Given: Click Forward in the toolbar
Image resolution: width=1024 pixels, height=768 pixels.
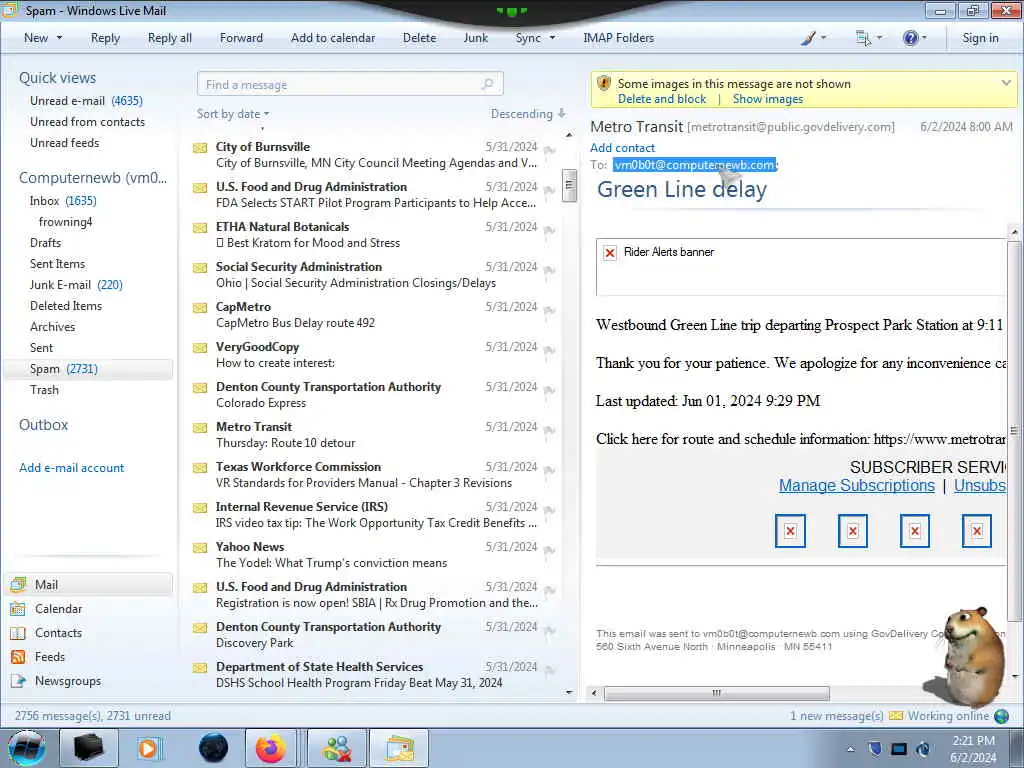Looking at the screenshot, I should (241, 38).
